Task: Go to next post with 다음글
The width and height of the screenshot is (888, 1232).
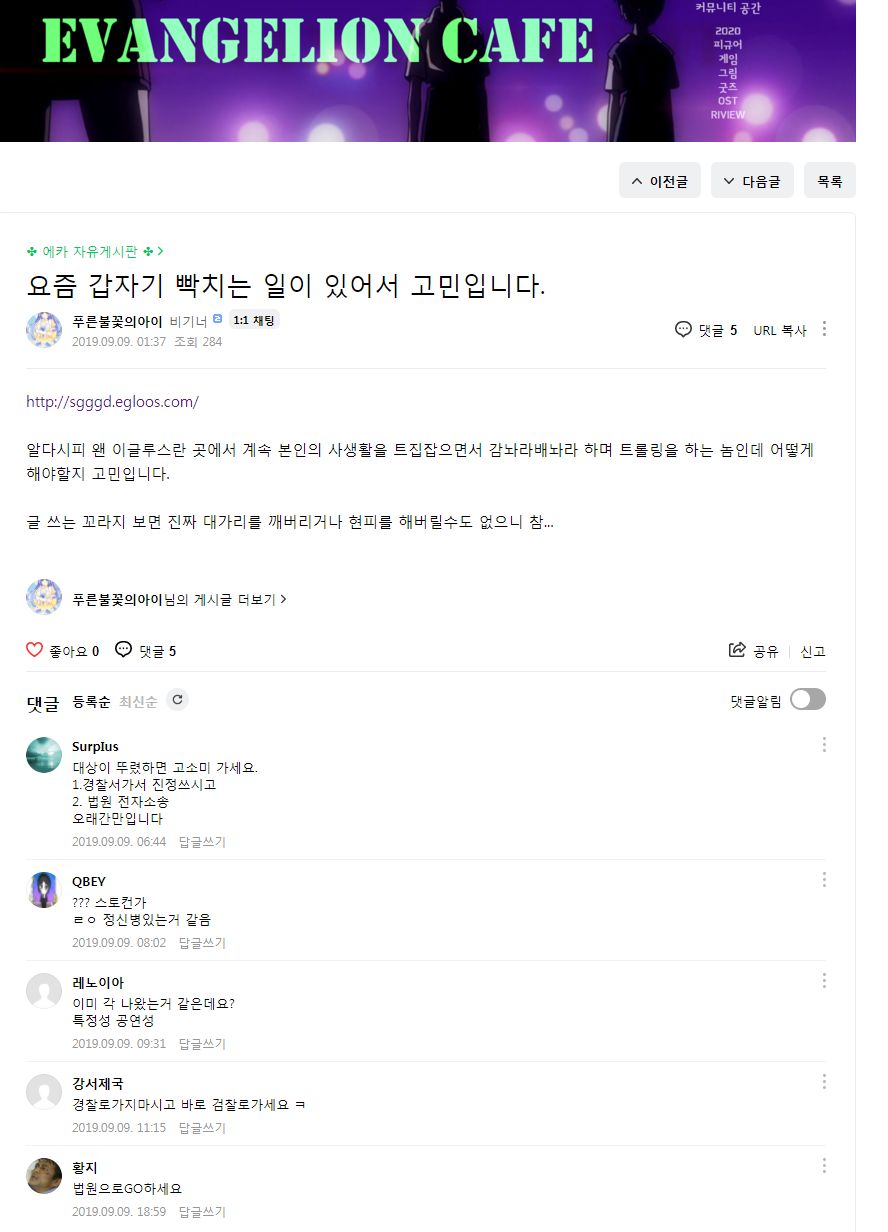Action: (x=752, y=181)
